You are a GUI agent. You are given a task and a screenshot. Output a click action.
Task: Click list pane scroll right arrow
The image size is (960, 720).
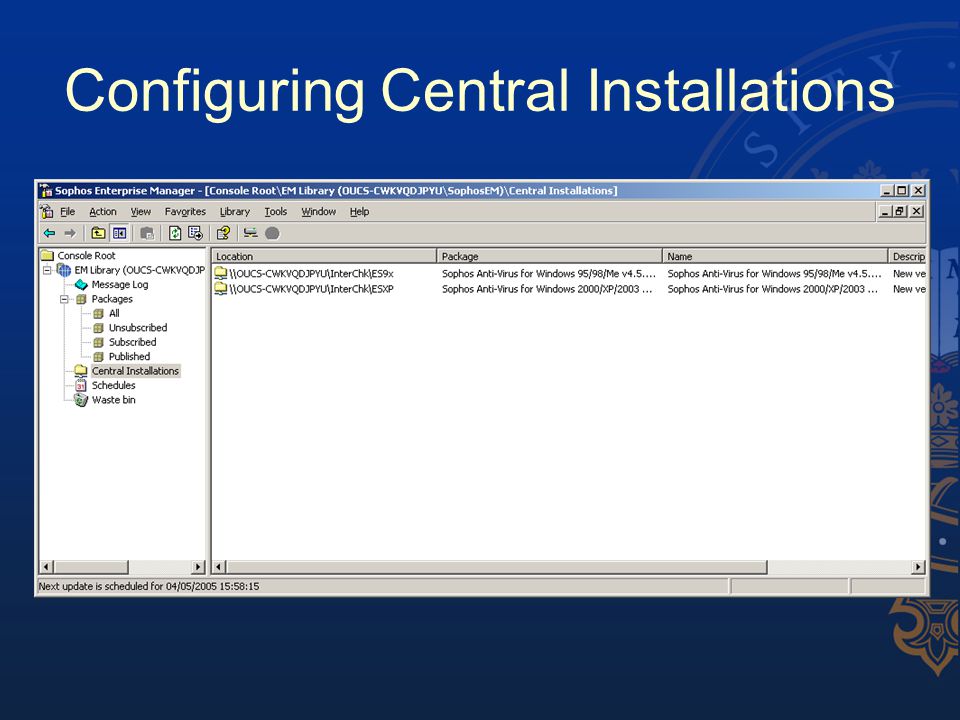pyautogui.click(x=918, y=567)
